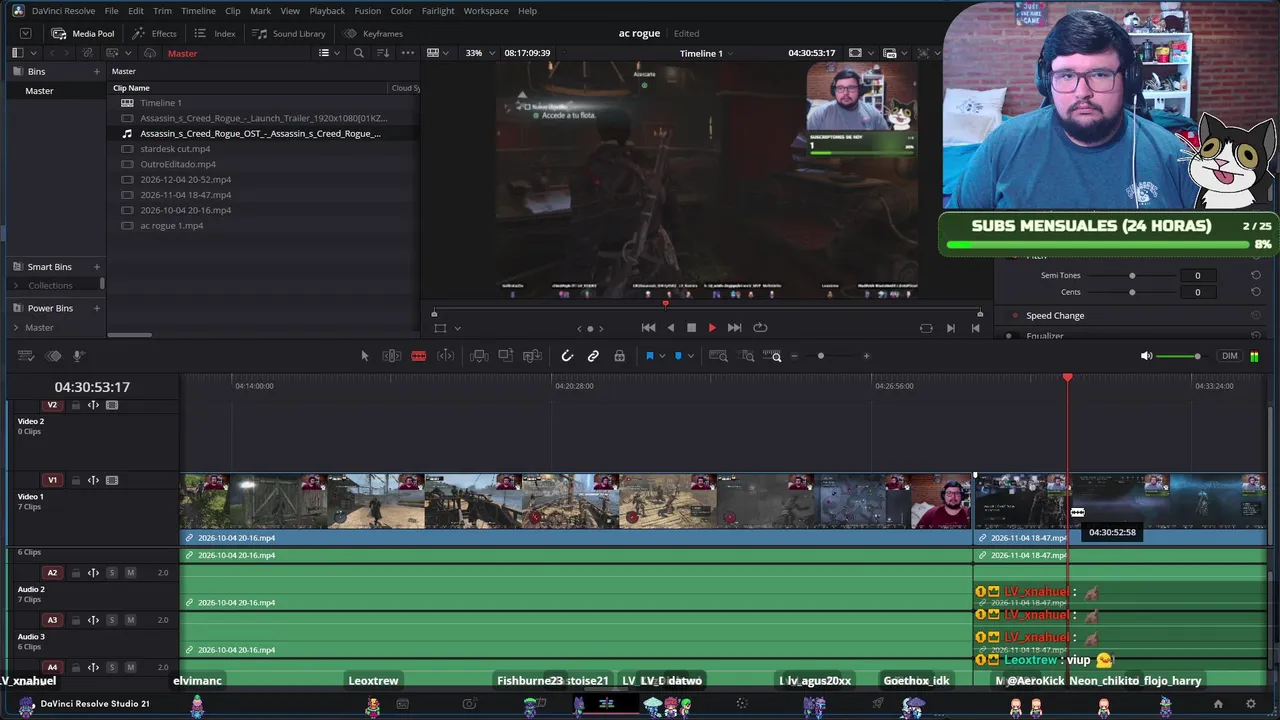Toggle the Linked Selection chain icon
Viewport: 1280px width, 720px height.
tap(593, 356)
